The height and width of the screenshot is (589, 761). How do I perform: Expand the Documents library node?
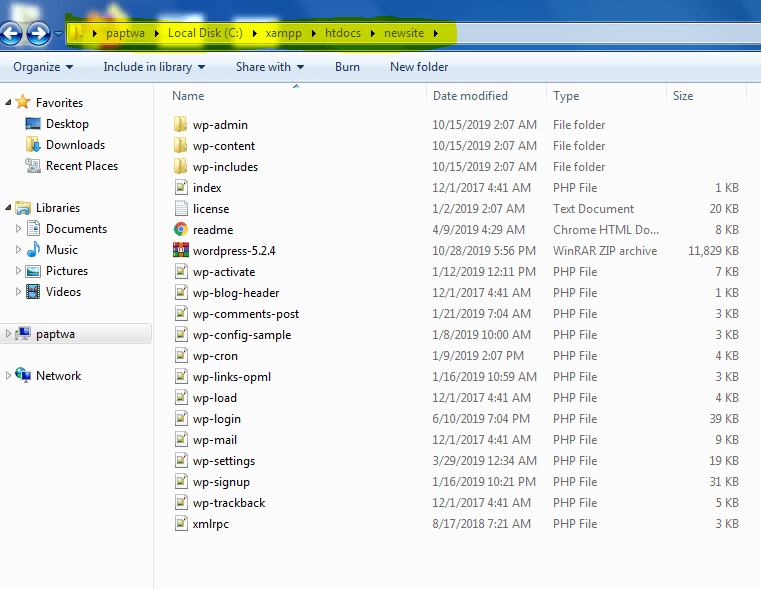click(18, 228)
